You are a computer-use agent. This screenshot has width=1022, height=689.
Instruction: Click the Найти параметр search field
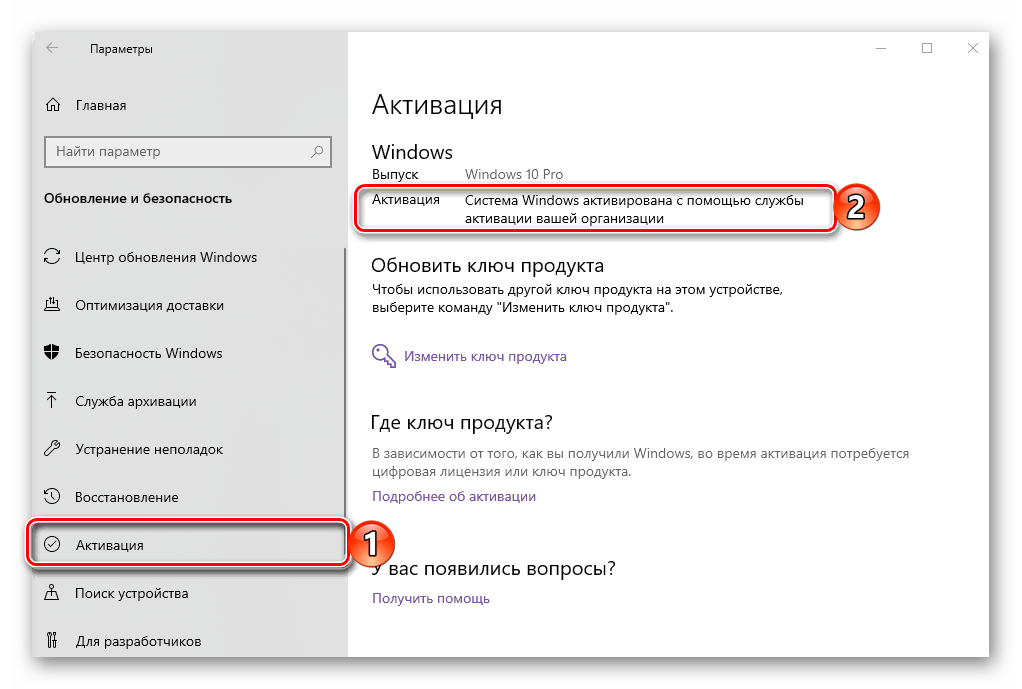[188, 151]
